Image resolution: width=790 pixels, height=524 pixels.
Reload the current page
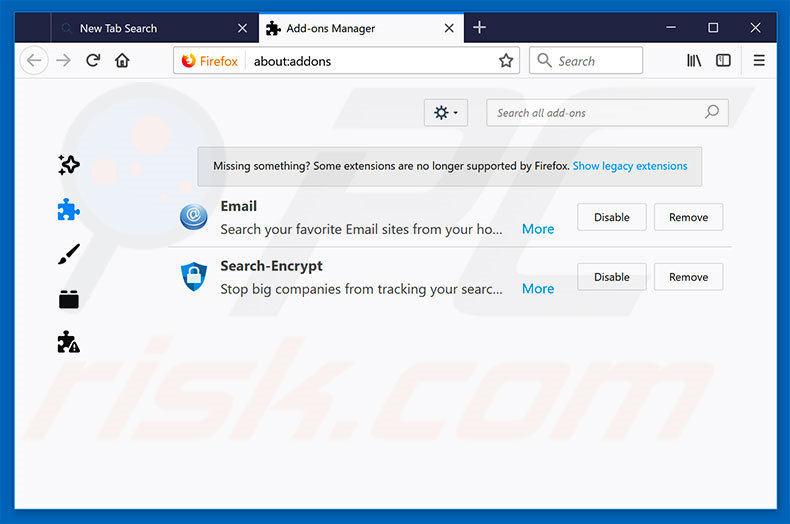point(93,60)
